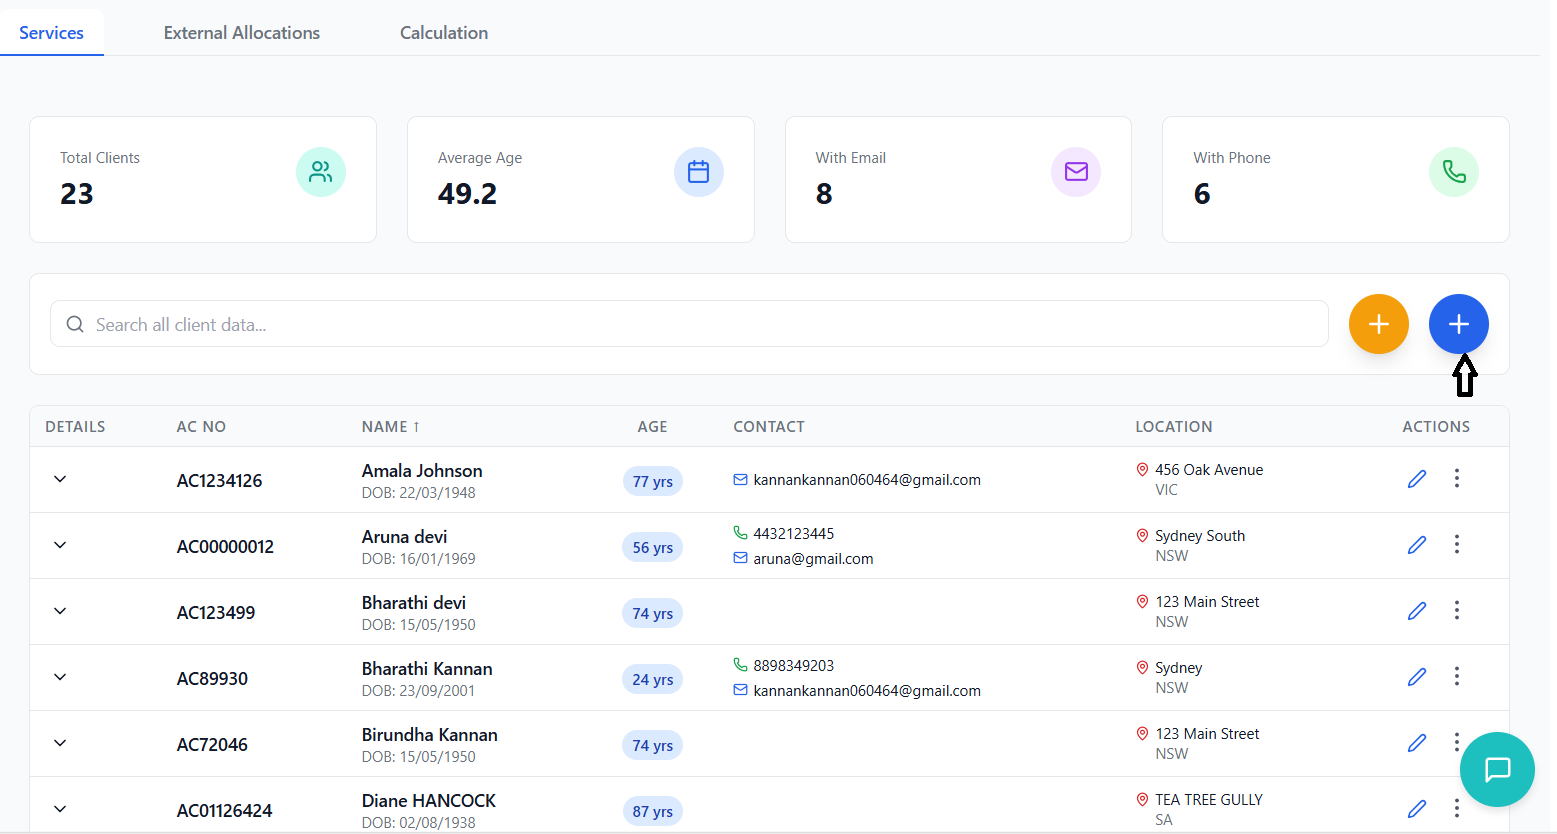Image resolution: width=1557 pixels, height=834 pixels.
Task: Open three-dot menu for Bharathi Kannan
Action: click(1456, 677)
